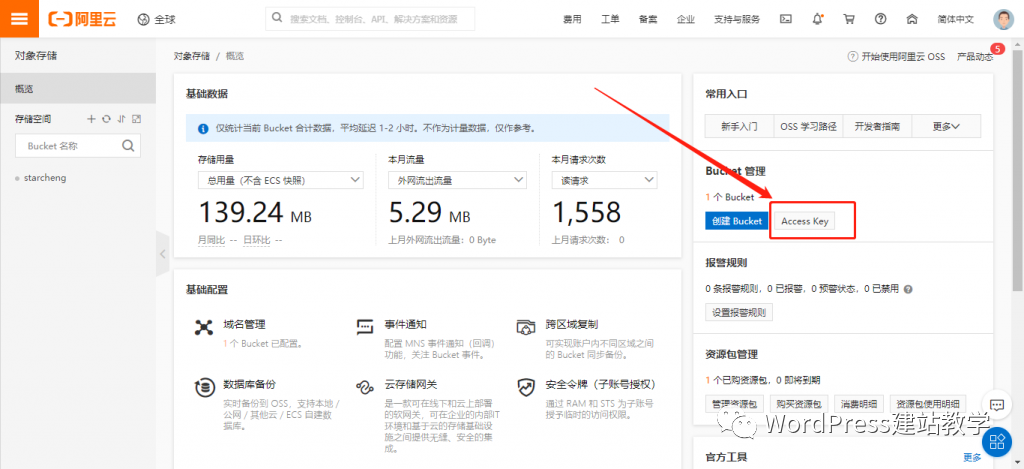Screen dimensions: 1024x469
Task: Open the Cloud Shell terminal icon
Action: point(786,19)
